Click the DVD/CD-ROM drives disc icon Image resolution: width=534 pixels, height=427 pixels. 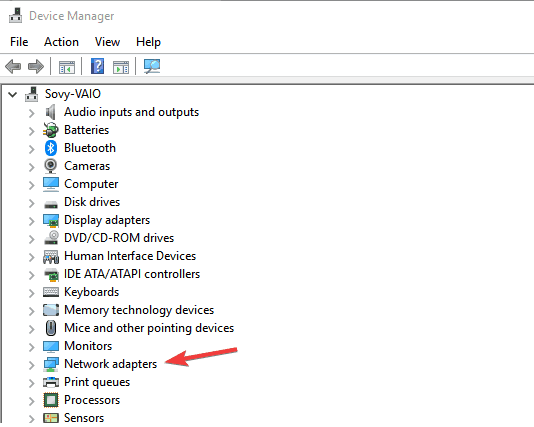(51, 238)
